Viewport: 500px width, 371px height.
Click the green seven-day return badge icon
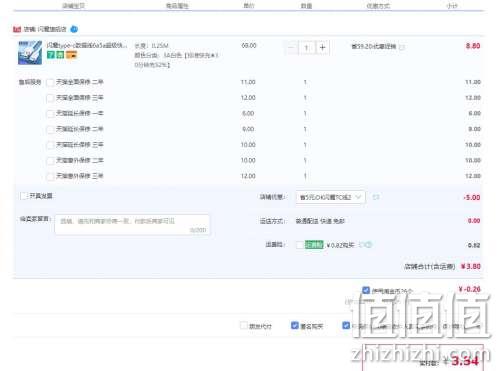(x=51, y=55)
